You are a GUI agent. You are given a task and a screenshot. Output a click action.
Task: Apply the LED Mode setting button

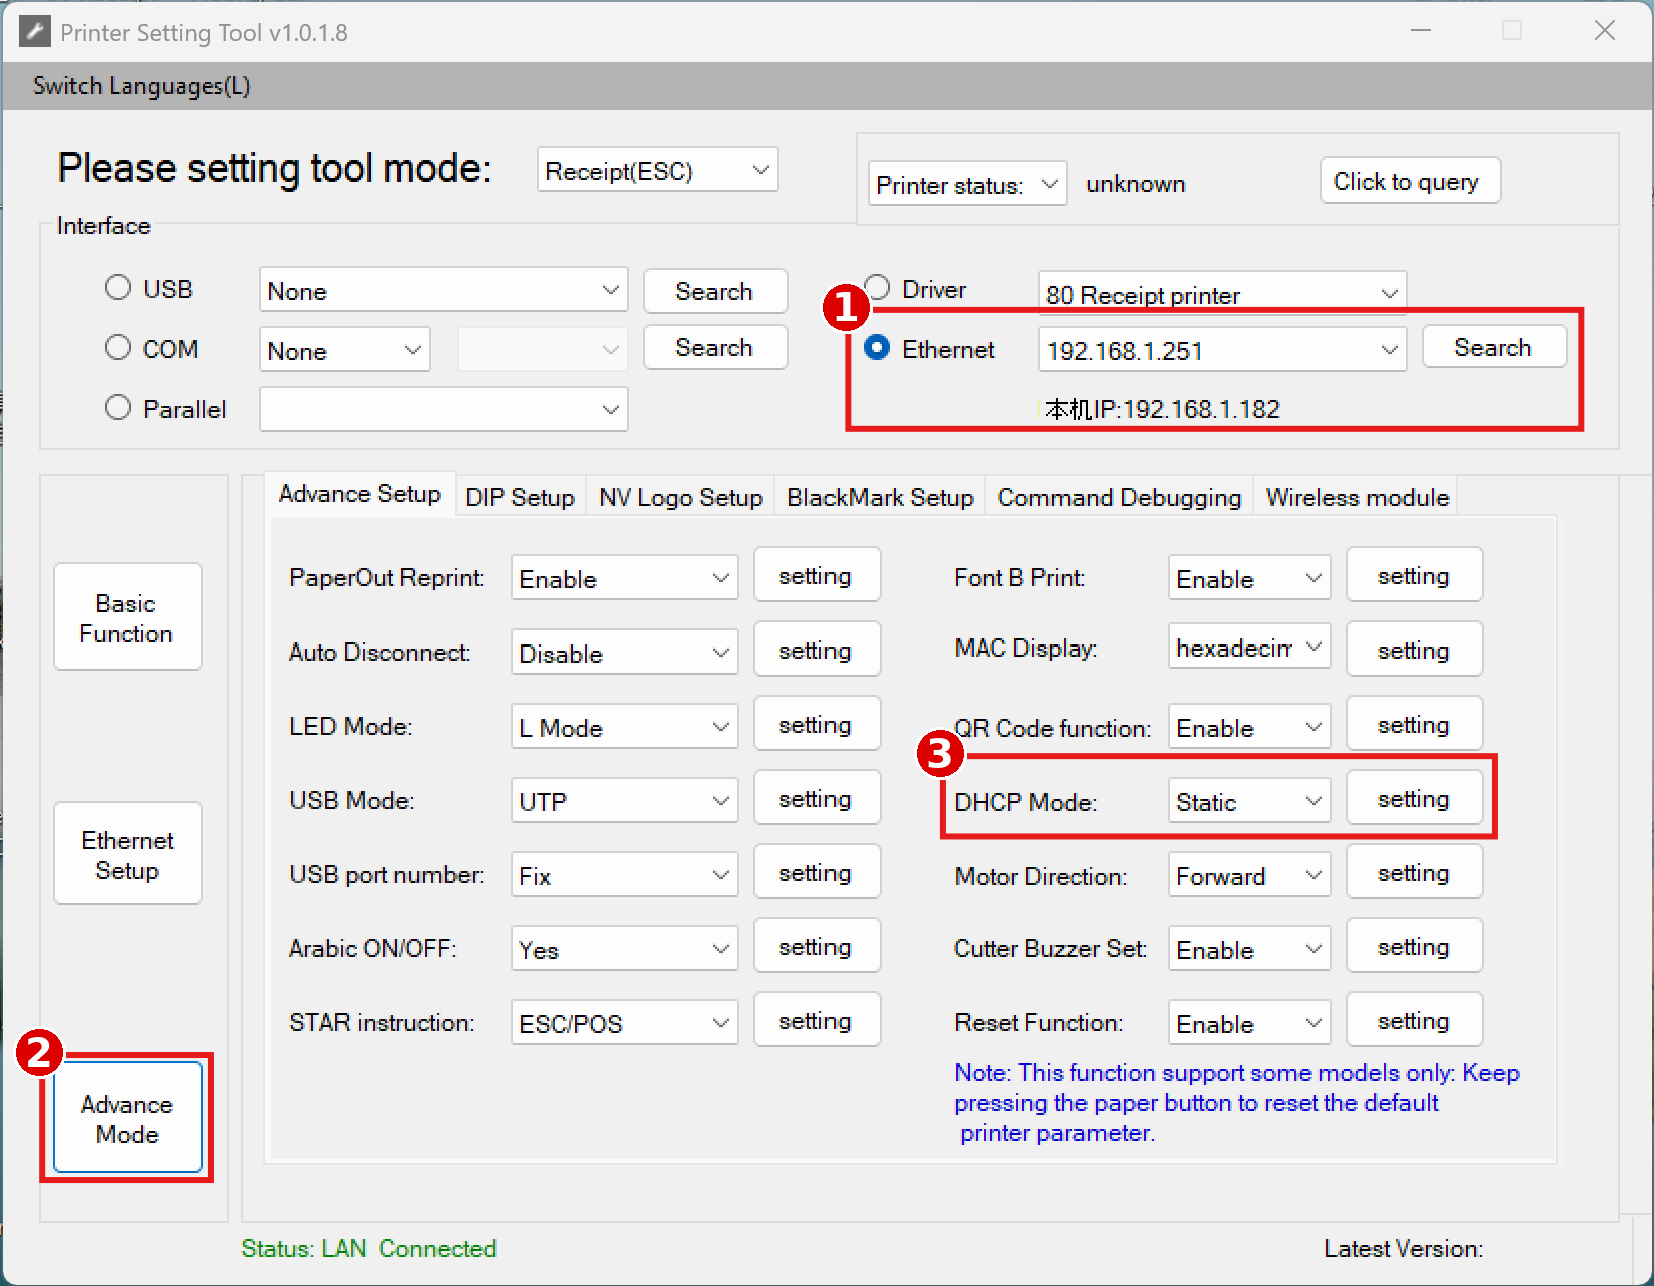[817, 724]
